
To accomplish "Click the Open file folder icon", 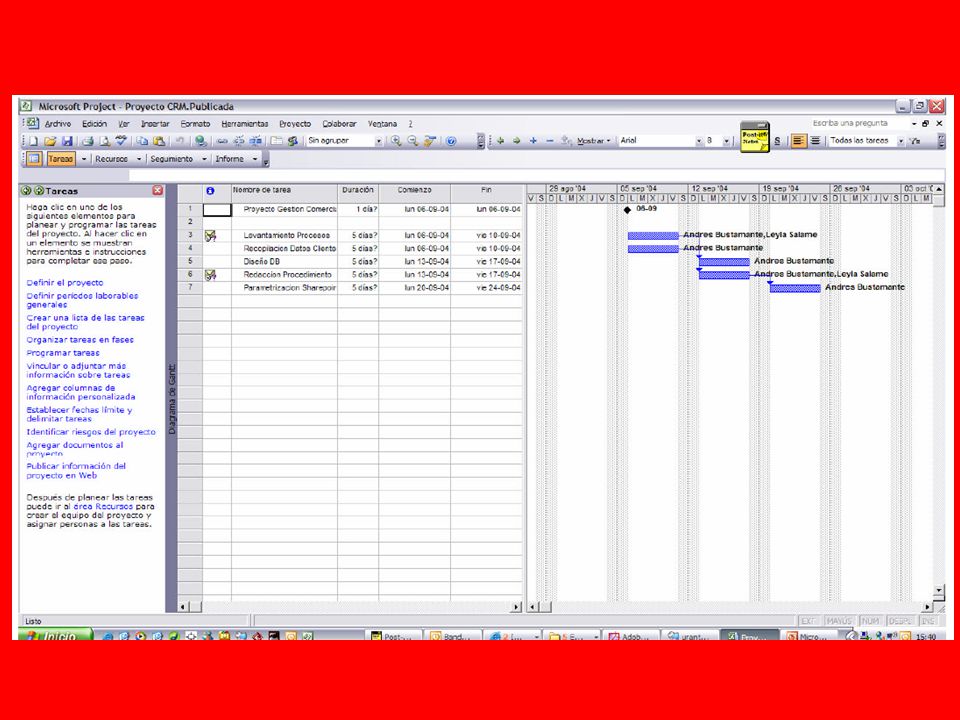I will [50, 141].
